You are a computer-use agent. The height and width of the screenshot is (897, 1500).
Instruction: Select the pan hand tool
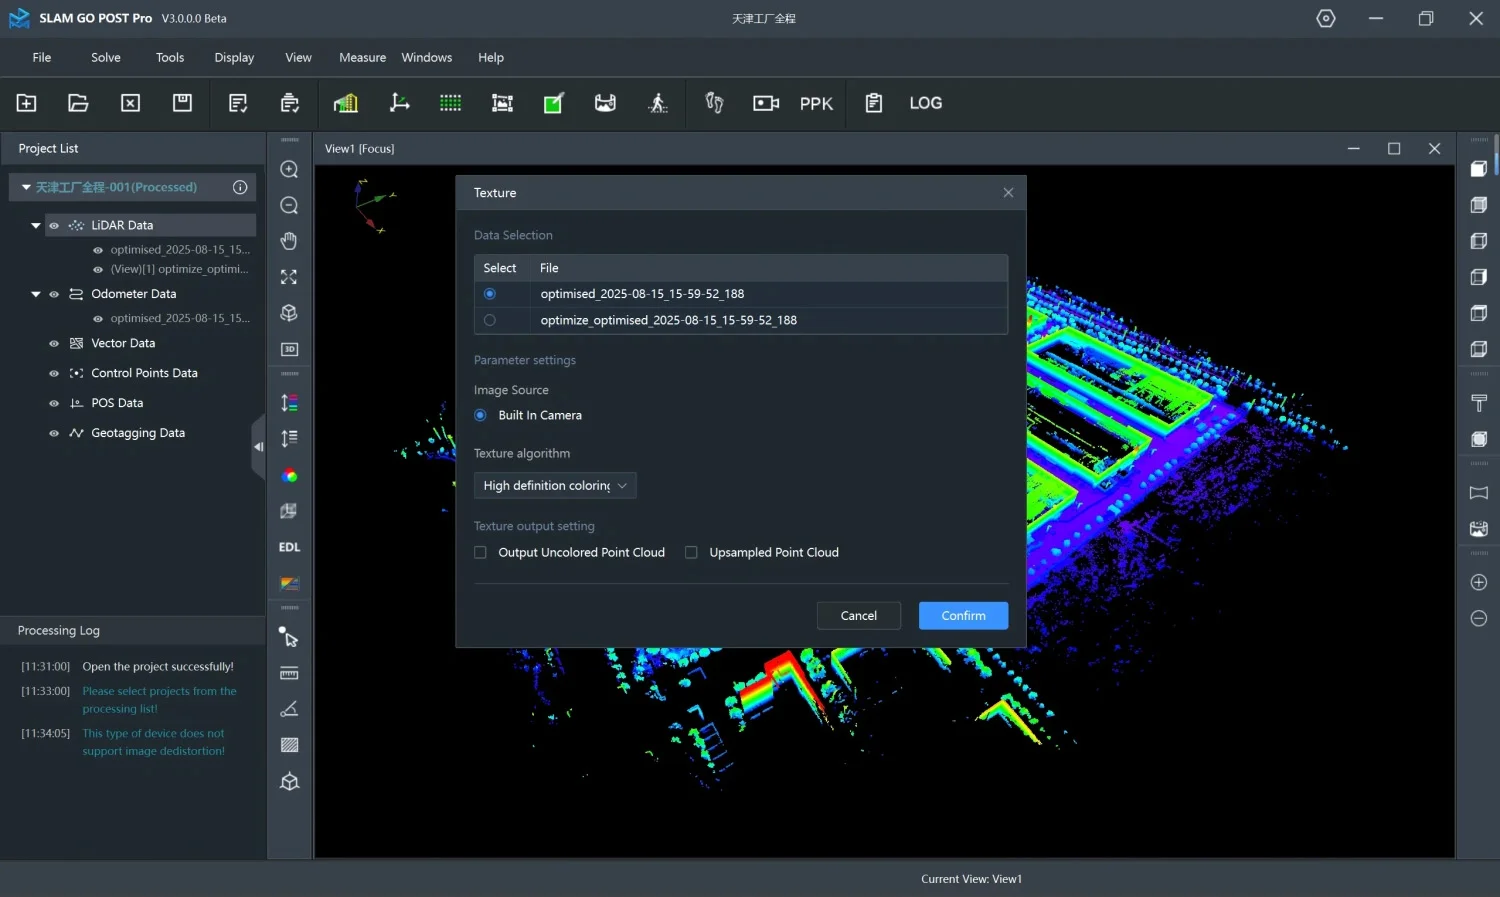pos(289,241)
